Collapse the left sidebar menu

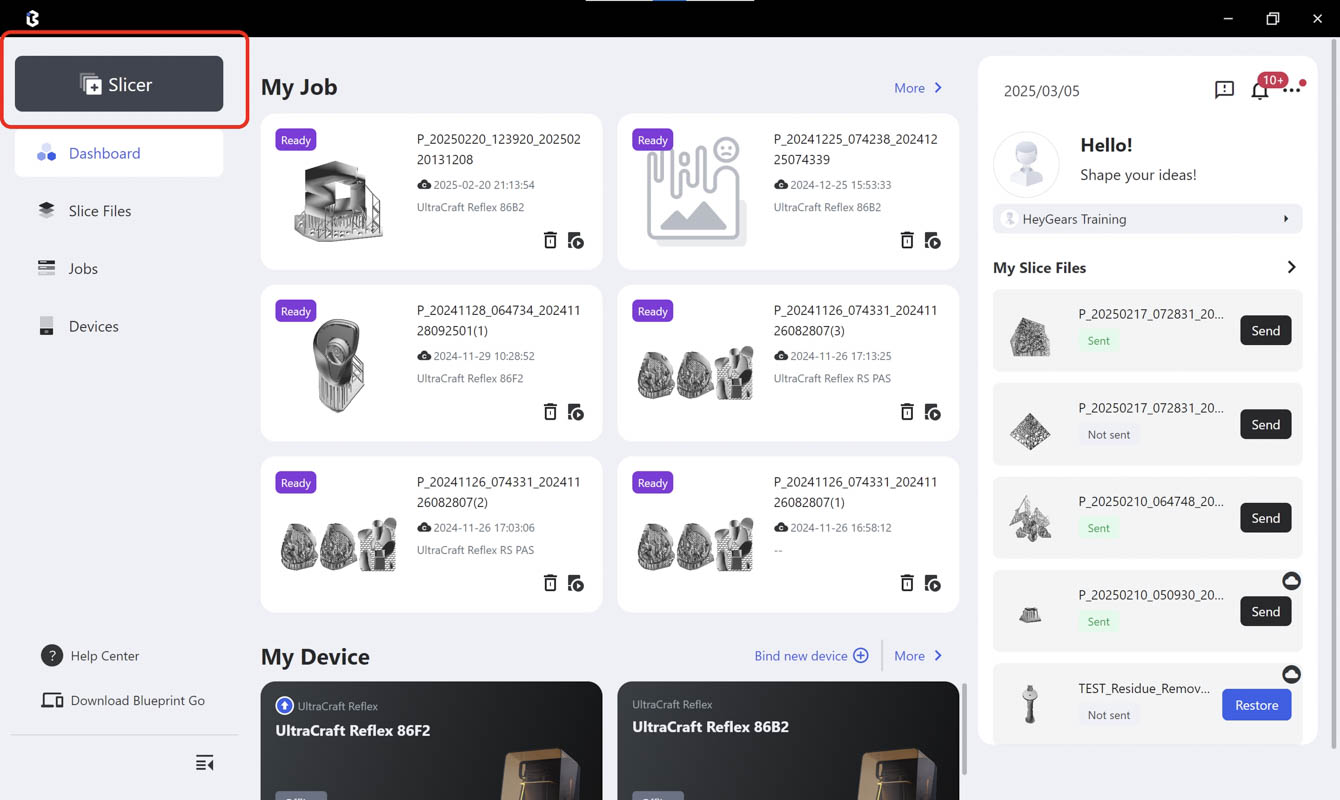205,764
